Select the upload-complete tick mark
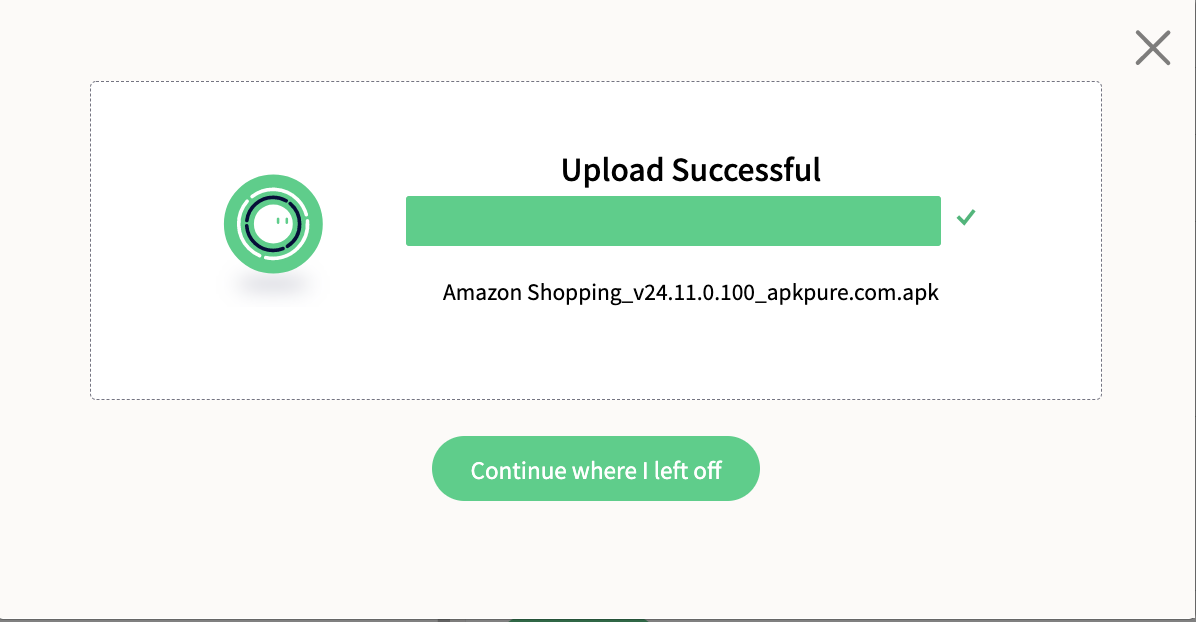The width and height of the screenshot is (1196, 622). [x=966, y=218]
